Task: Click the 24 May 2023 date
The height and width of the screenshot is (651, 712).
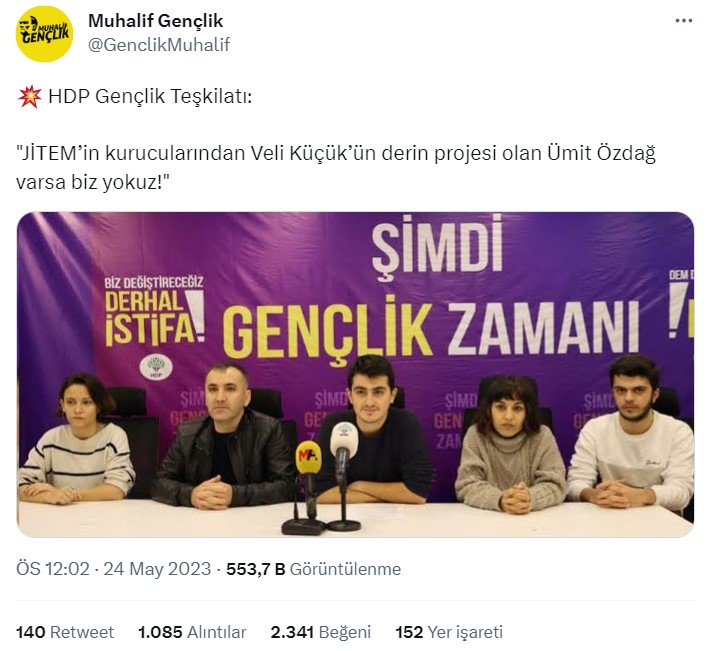Action: [x=157, y=569]
